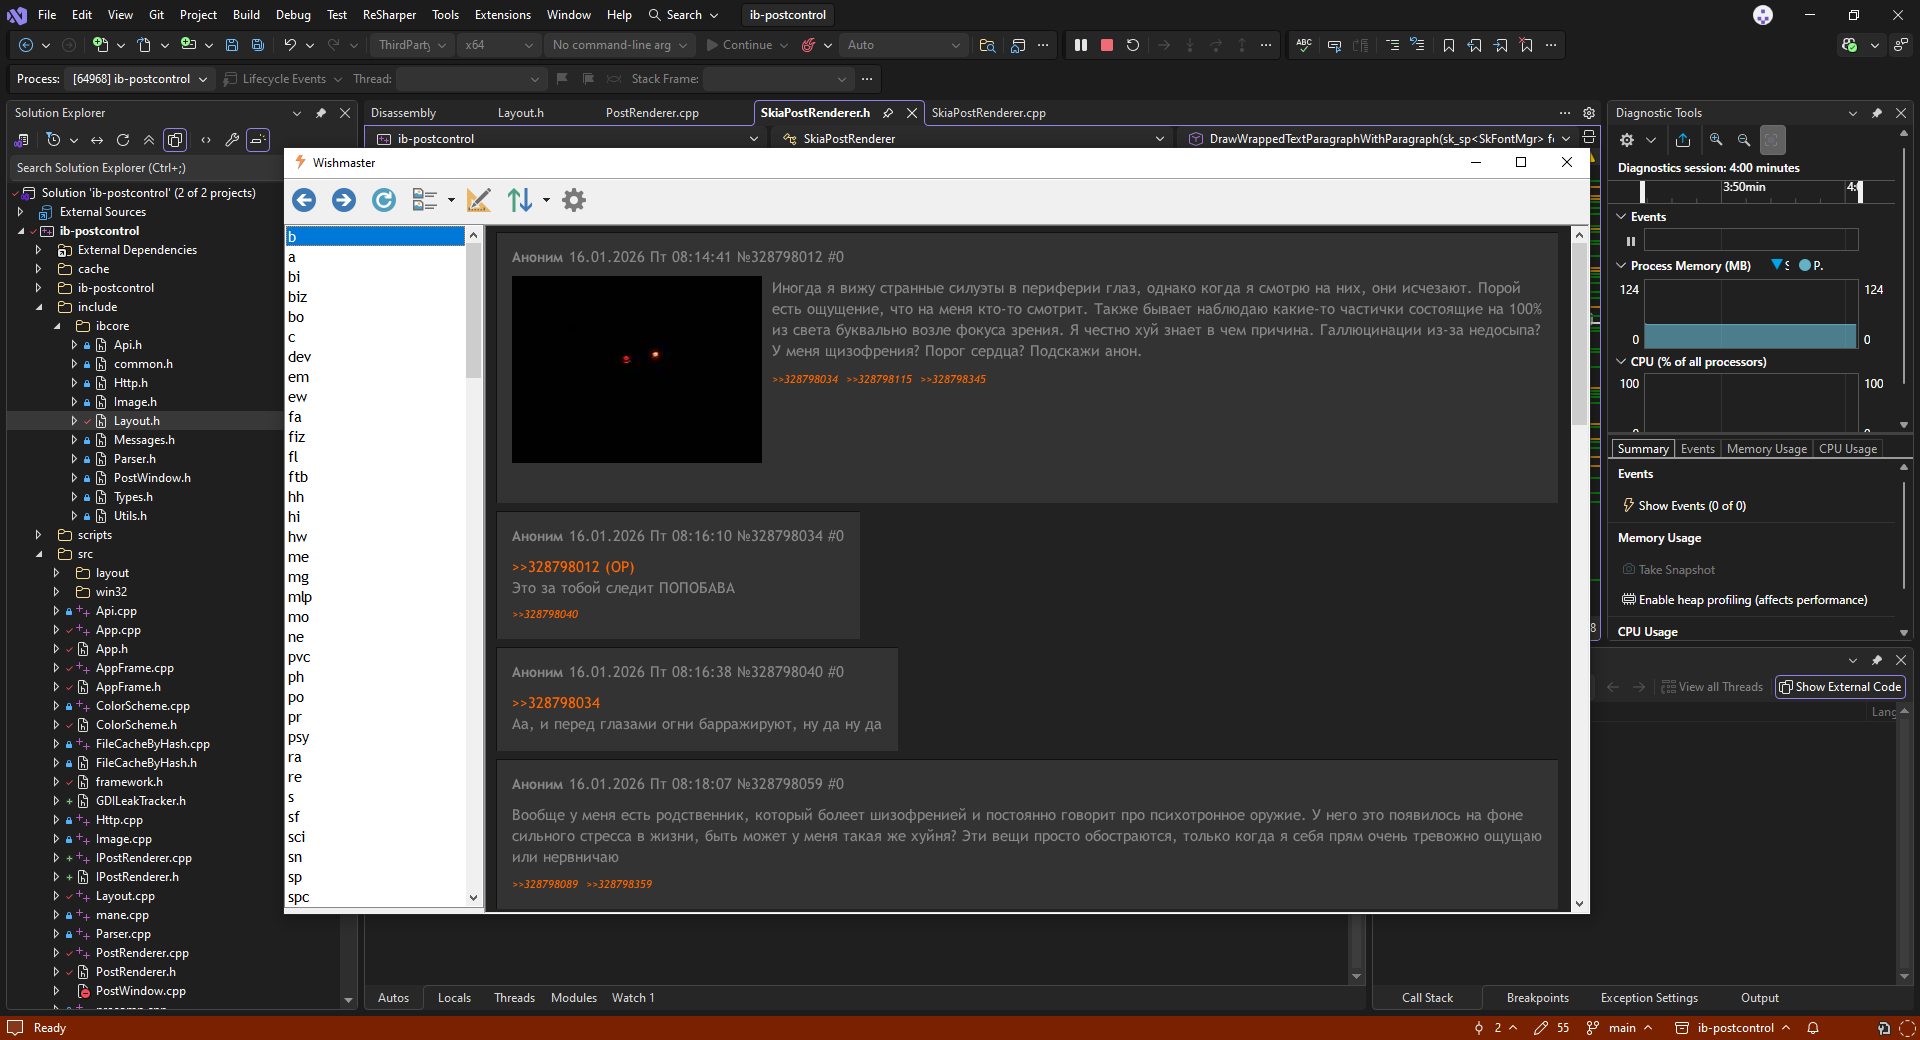
Task: Toggle auto-hide pin on Diagnostic Tools
Action: click(1877, 113)
